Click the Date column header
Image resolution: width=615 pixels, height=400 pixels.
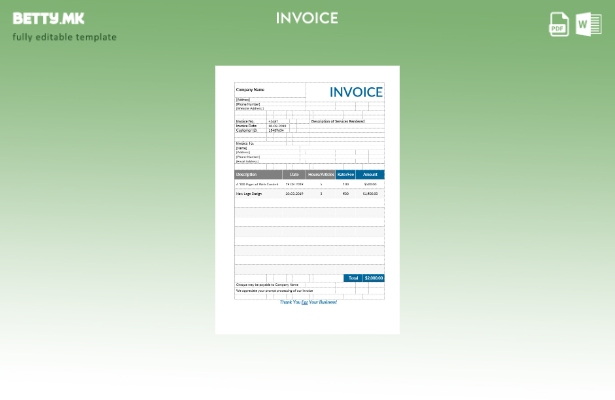pyautogui.click(x=294, y=174)
